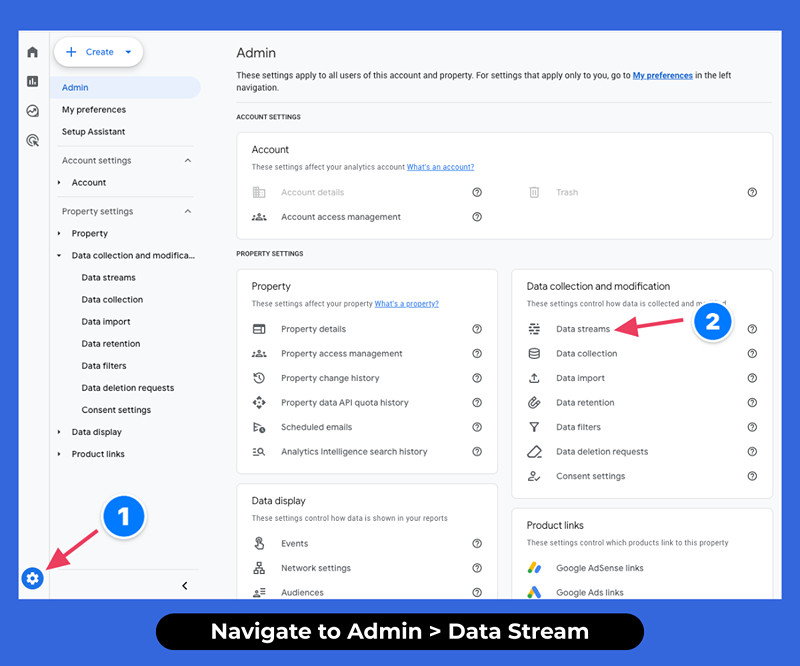Viewport: 800px width, 666px height.
Task: Collapse the side navigation with chevron
Action: click(x=185, y=586)
